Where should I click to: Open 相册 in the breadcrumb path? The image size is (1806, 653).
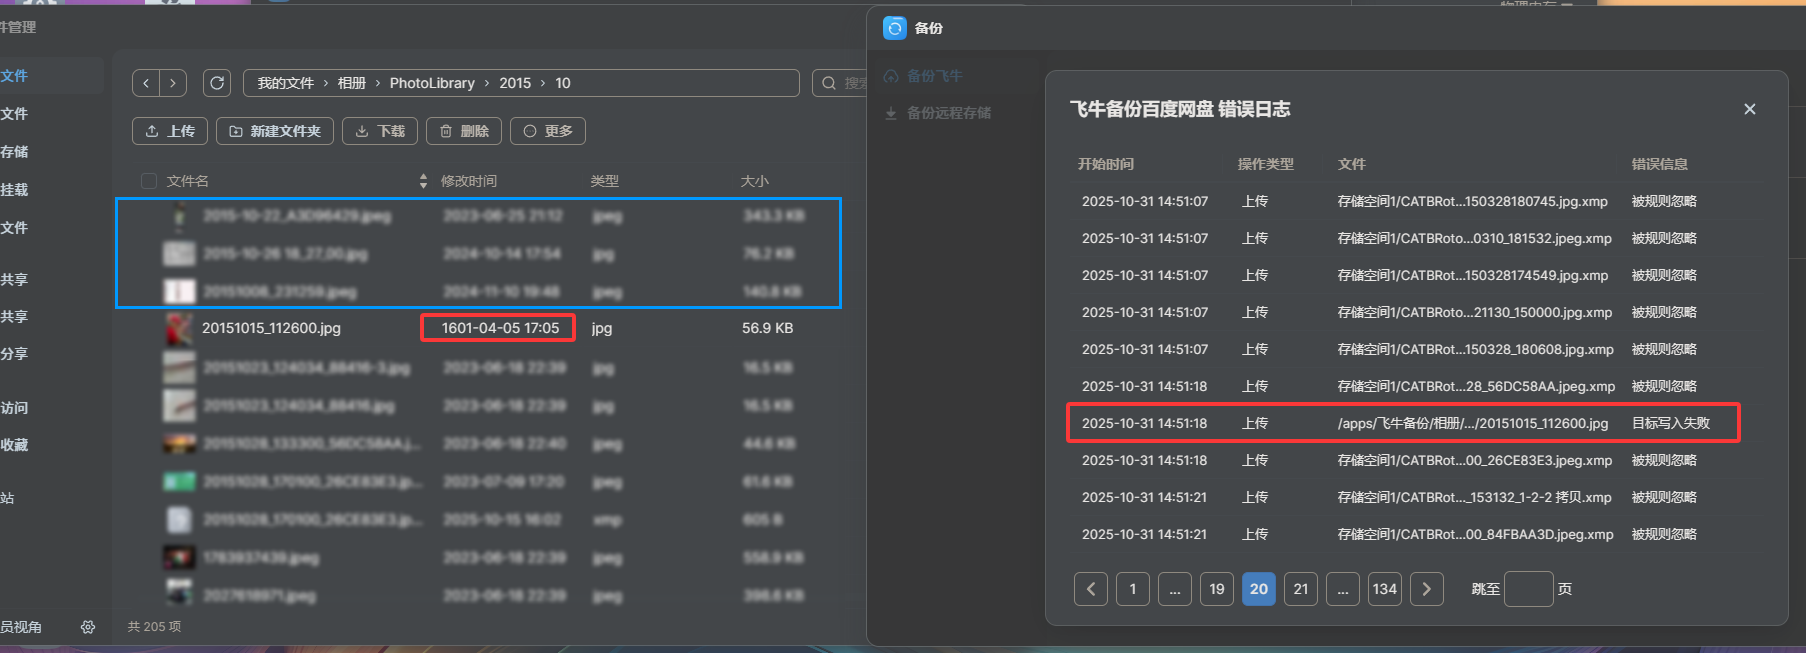[x=352, y=83]
